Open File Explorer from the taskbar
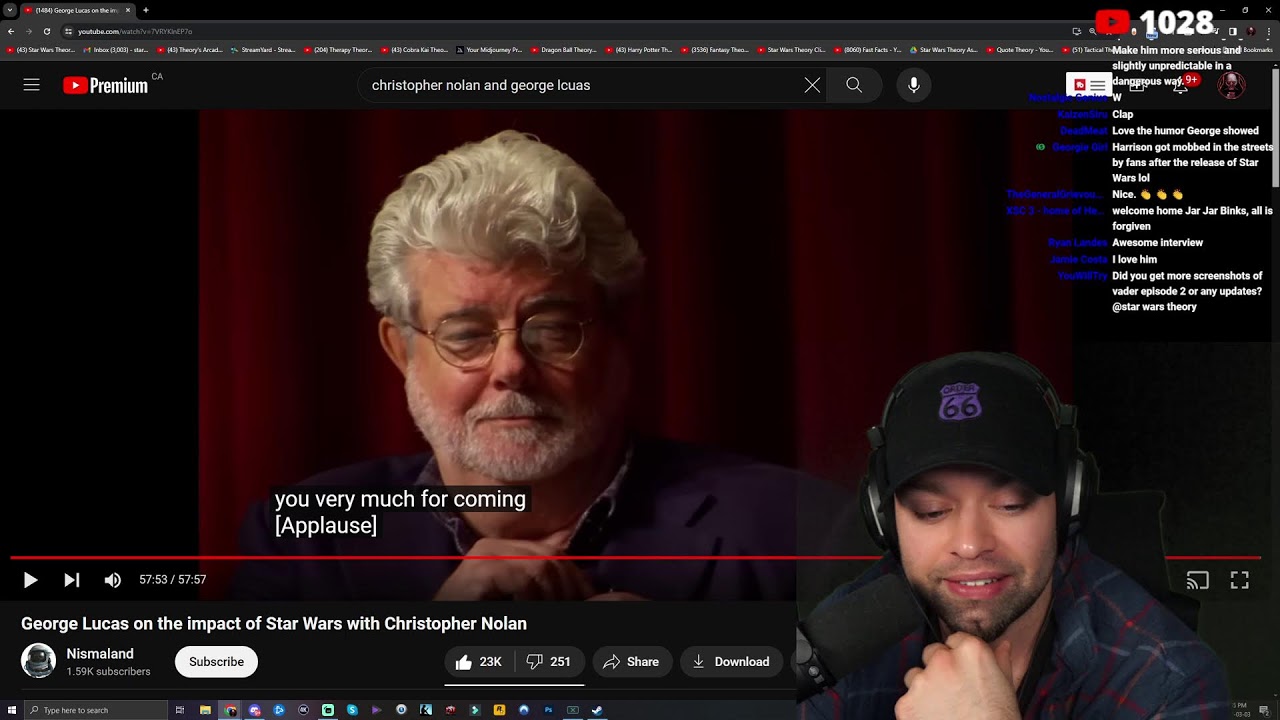 [205, 710]
